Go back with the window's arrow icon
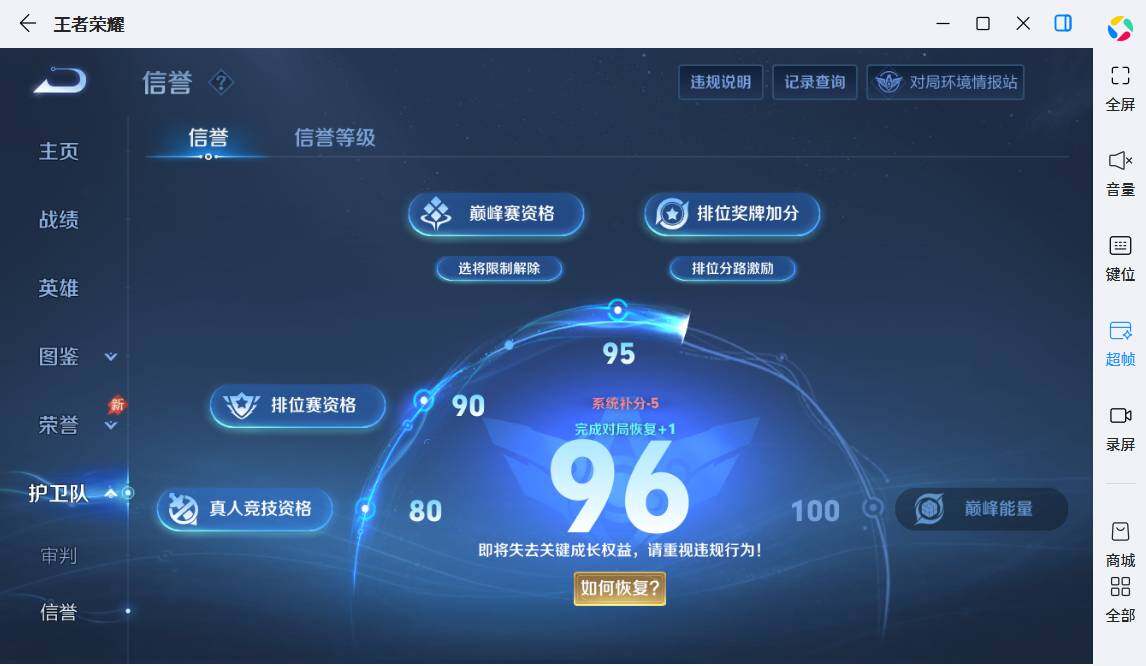1146x666 pixels. pyautogui.click(x=28, y=23)
